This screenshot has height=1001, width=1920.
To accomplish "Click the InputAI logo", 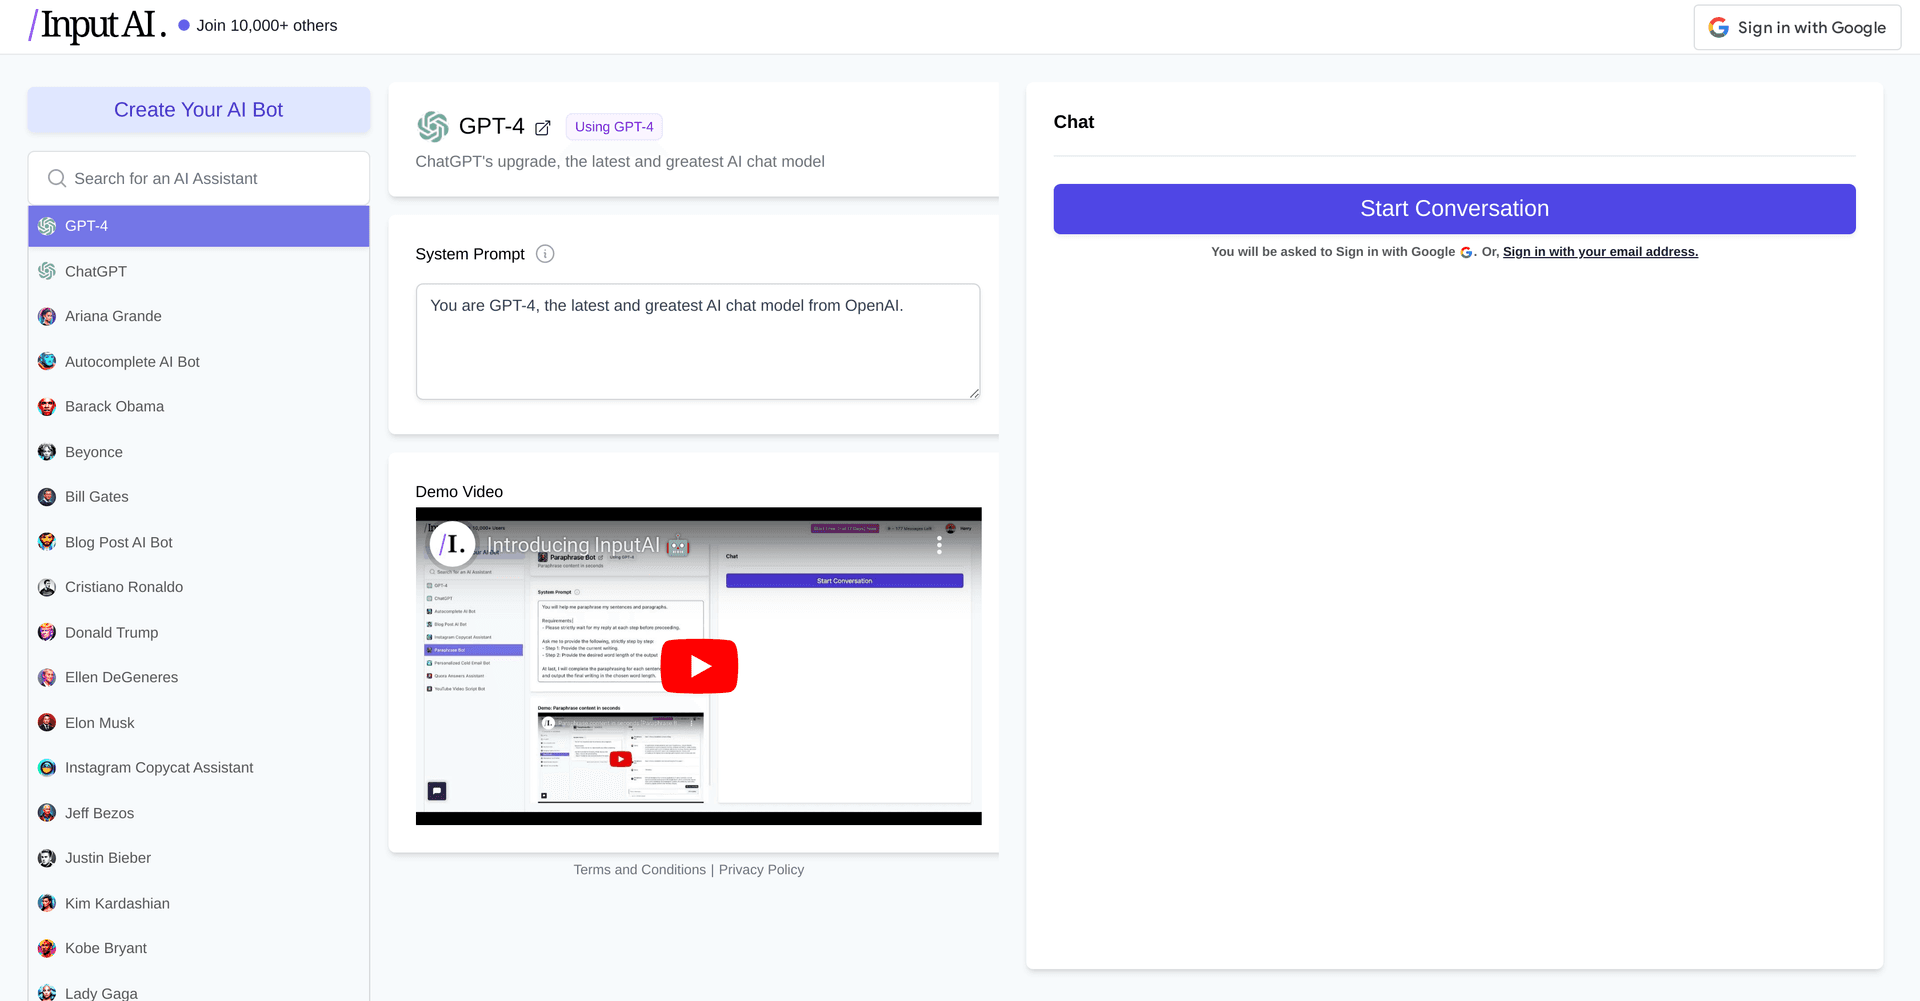I will click(x=98, y=25).
